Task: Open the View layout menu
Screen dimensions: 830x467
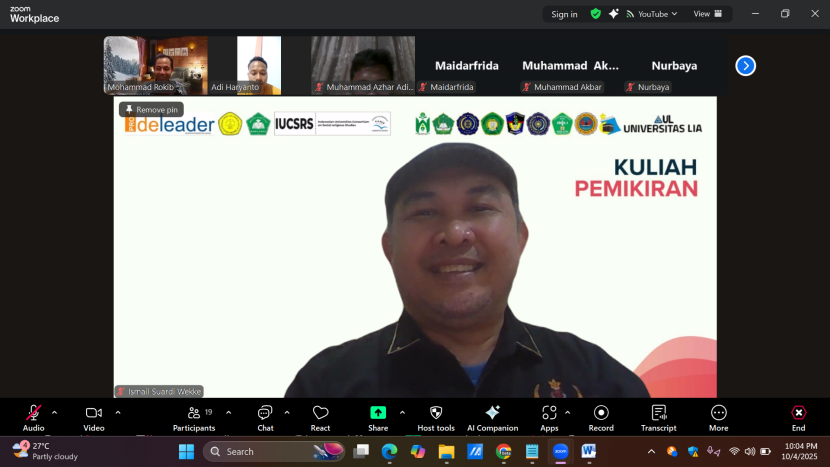Action: coord(707,14)
